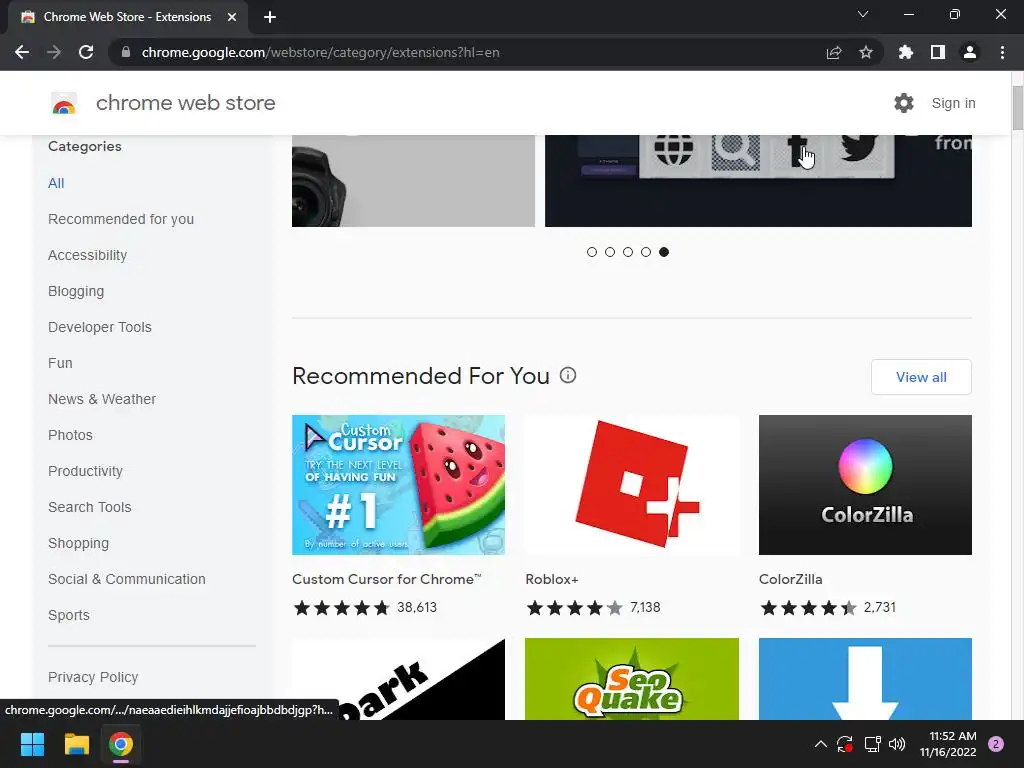Viewport: 1024px width, 768px height.
Task: Select the Developer Tools category
Action: tap(100, 327)
